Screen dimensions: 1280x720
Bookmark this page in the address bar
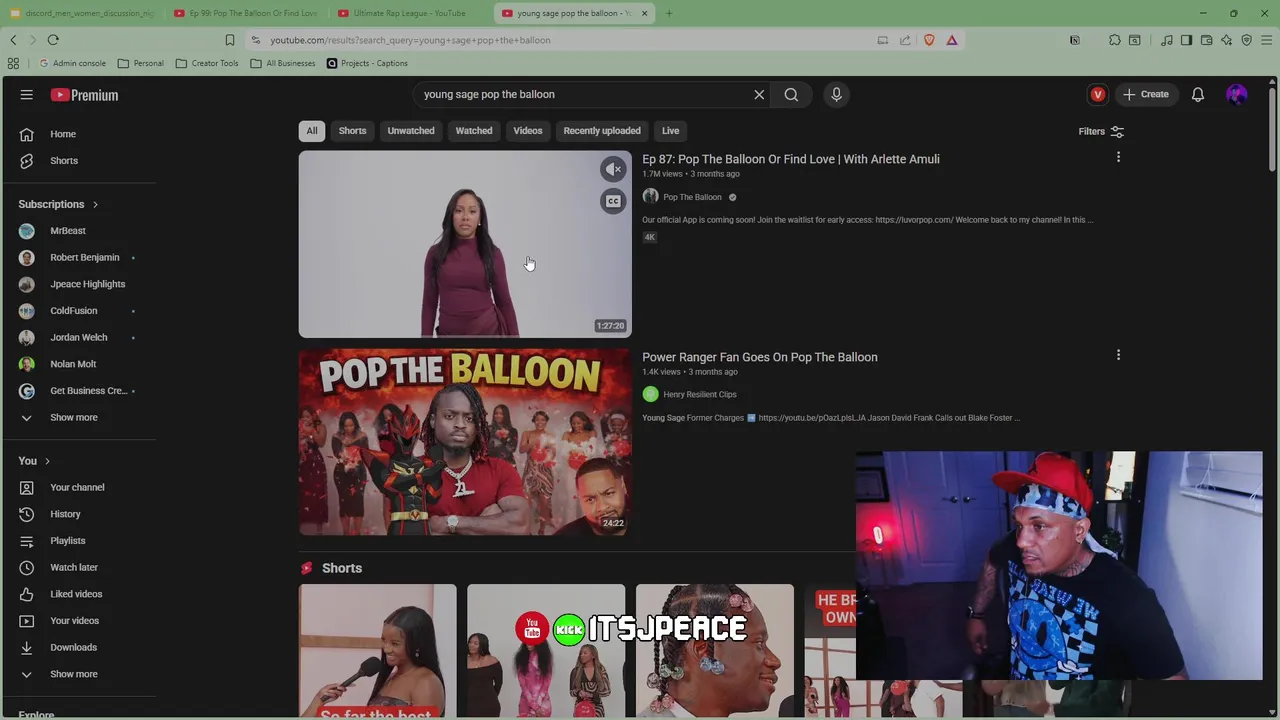(230, 40)
